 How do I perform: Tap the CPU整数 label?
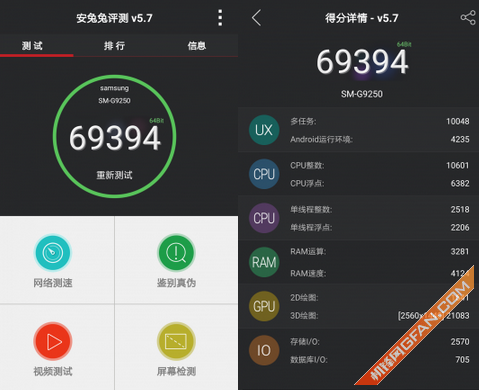307,165
